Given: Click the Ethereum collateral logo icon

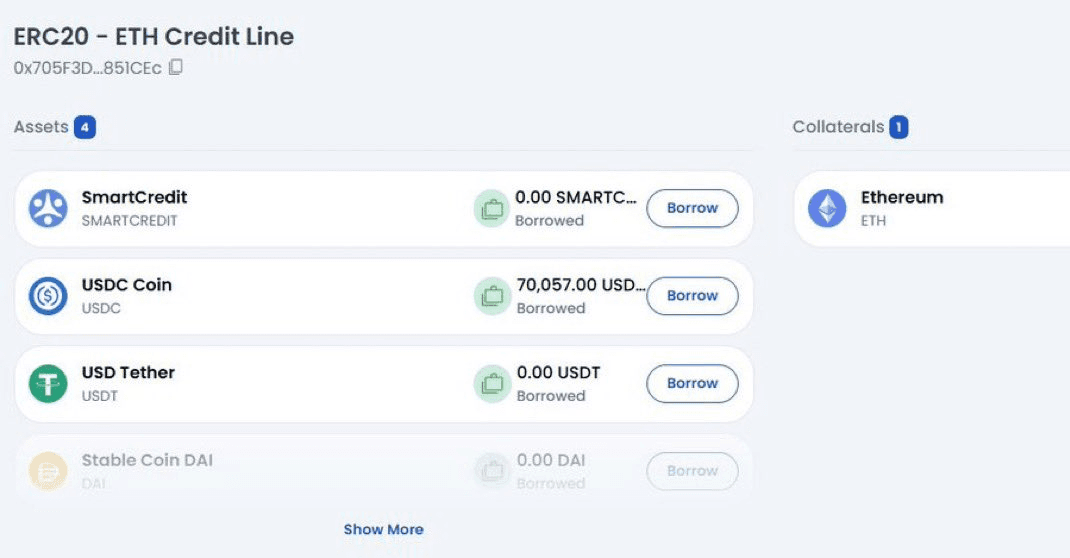Looking at the screenshot, I should click(827, 208).
